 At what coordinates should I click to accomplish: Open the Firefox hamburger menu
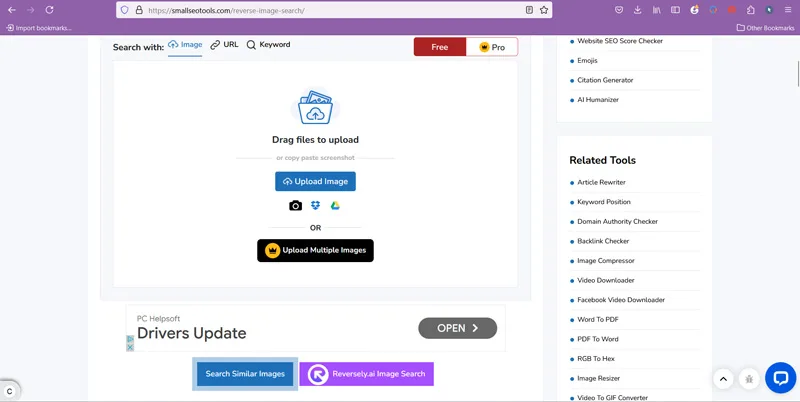pos(788,10)
